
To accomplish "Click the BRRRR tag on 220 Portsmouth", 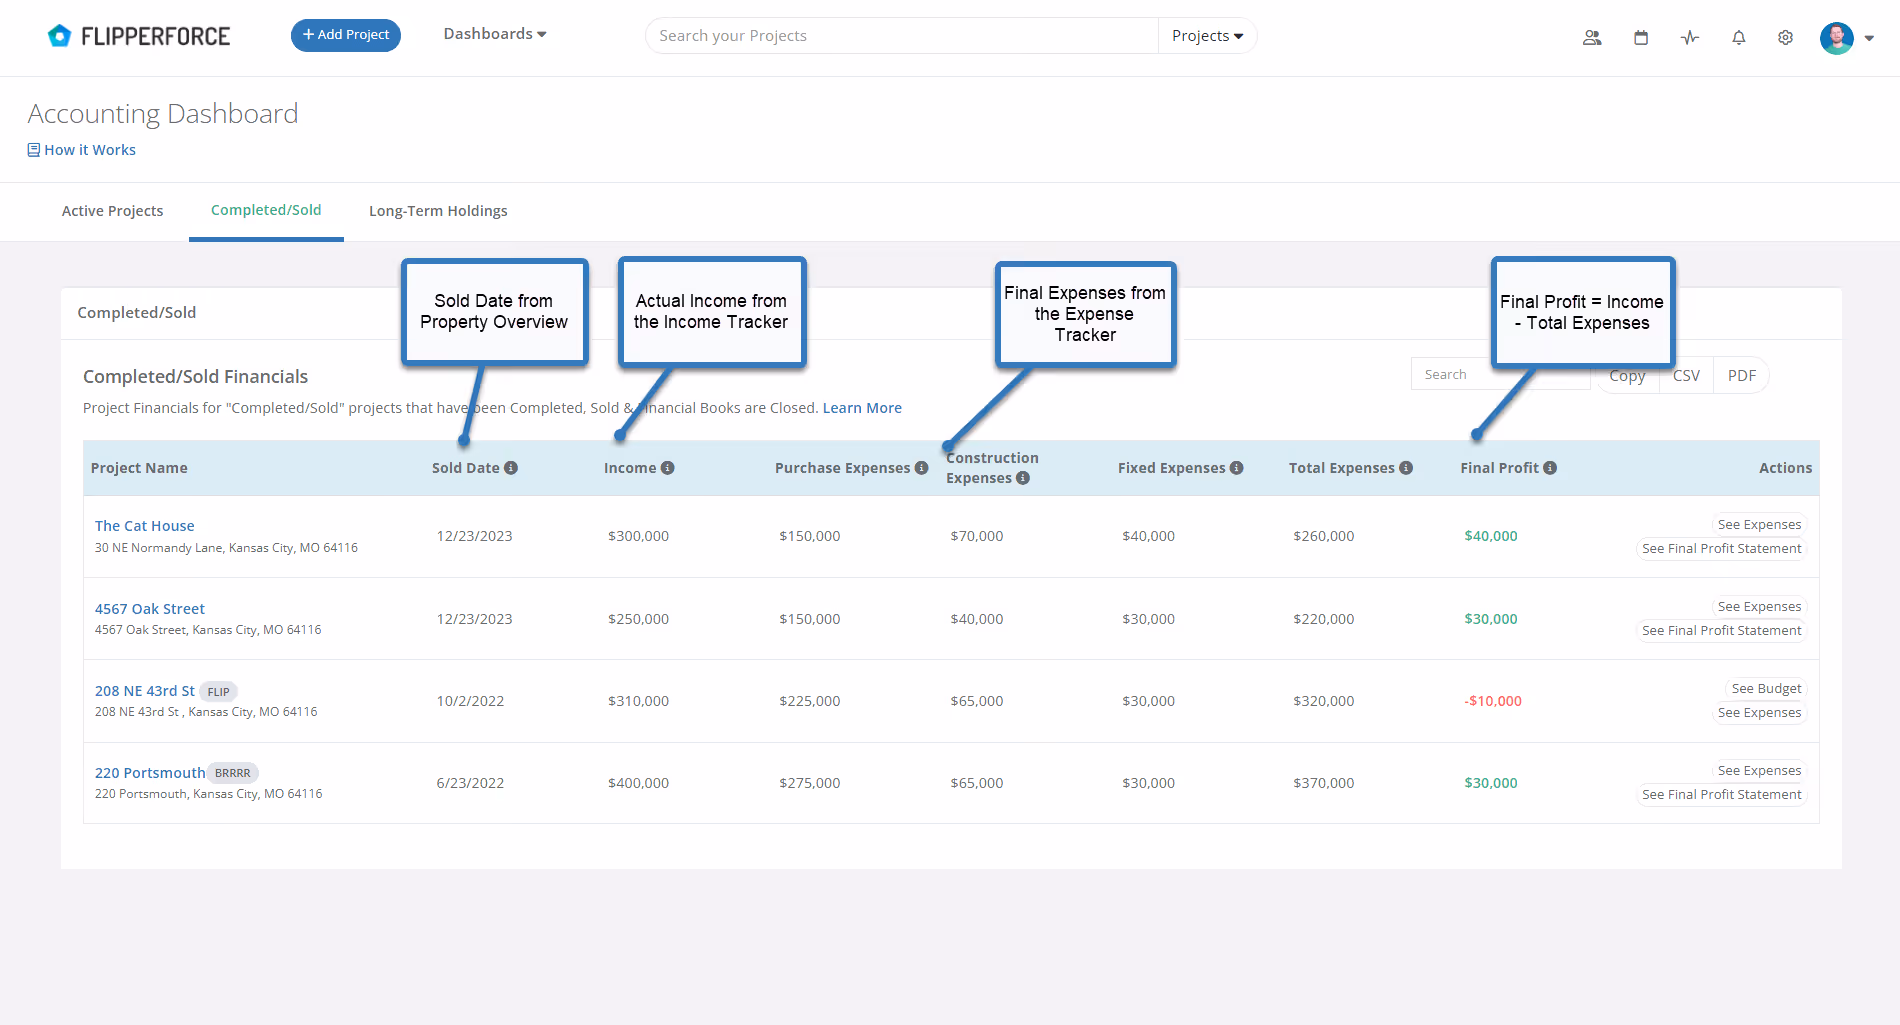I will pos(233,773).
